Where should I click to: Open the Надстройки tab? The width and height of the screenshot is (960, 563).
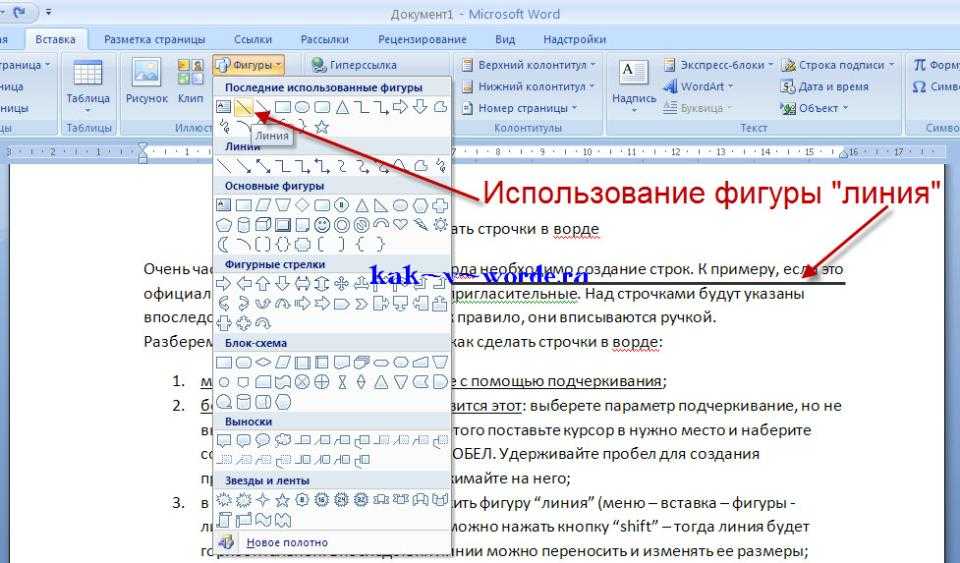tap(574, 39)
